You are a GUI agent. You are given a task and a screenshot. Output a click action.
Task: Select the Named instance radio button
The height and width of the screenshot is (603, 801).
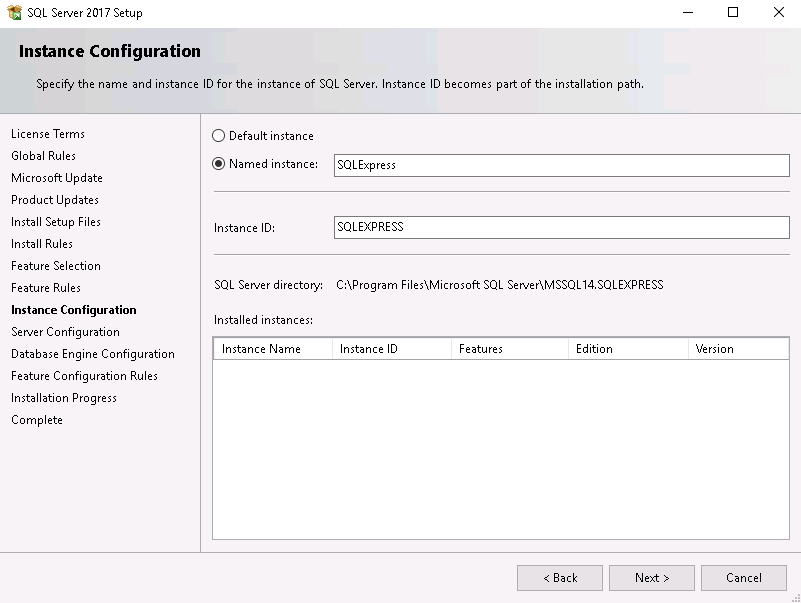218,164
